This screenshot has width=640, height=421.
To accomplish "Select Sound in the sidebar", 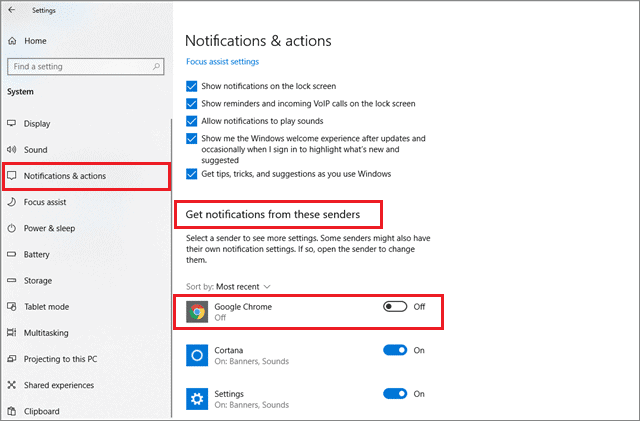I will coord(36,150).
